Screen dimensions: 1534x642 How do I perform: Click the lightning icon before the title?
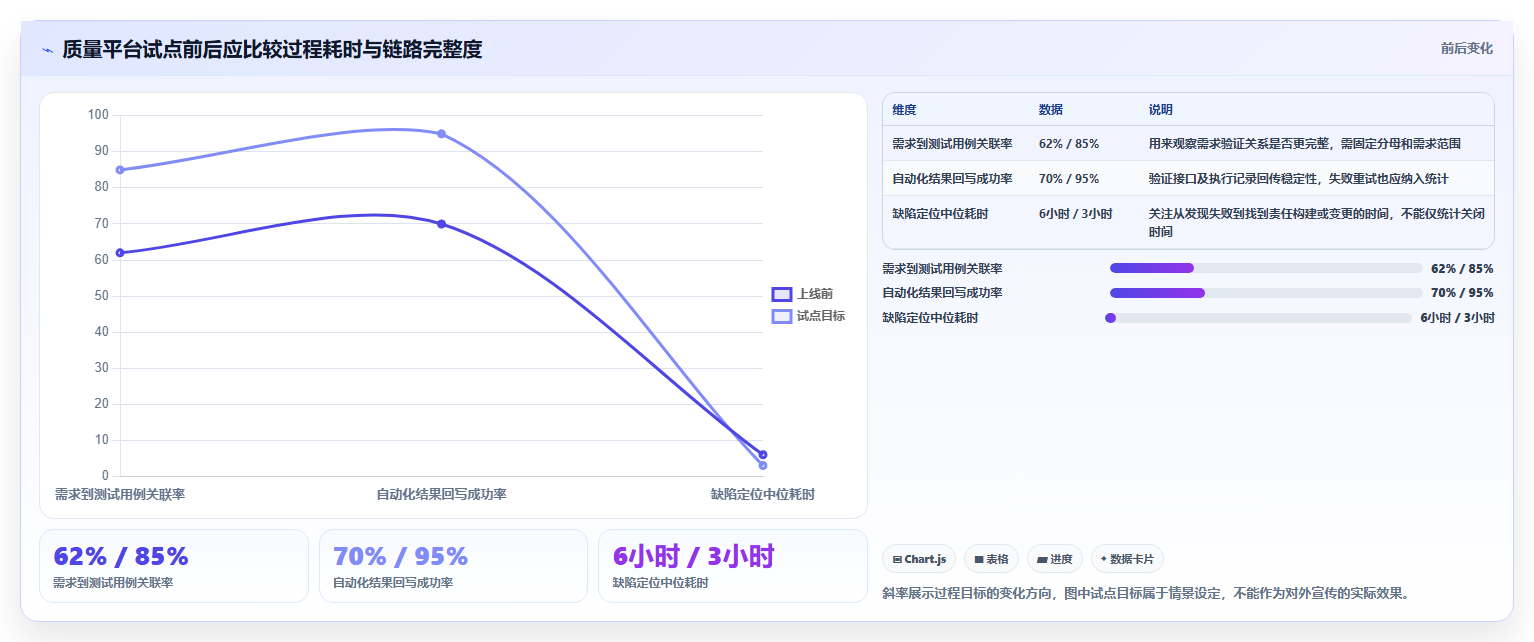click(x=47, y=49)
